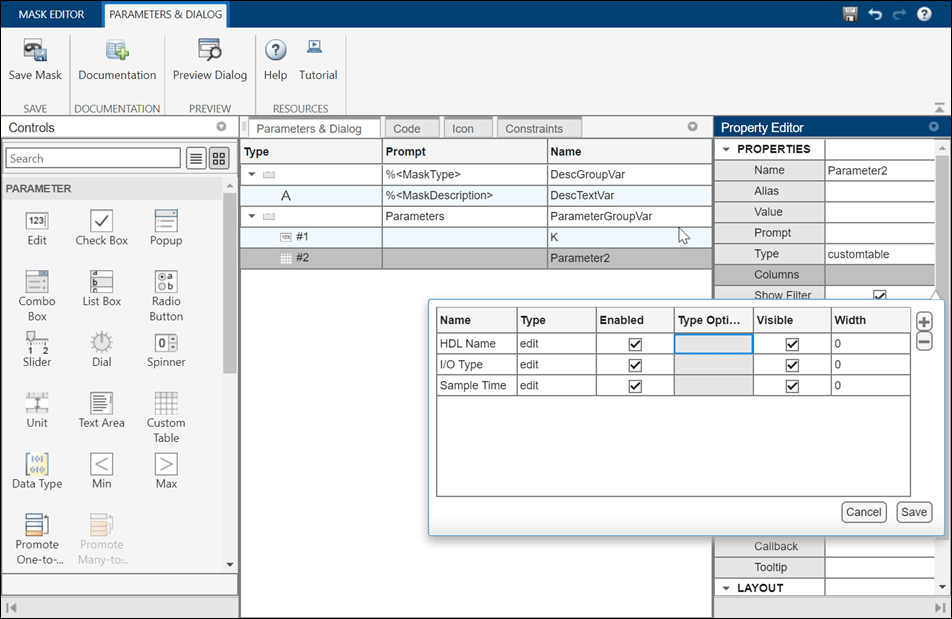This screenshot has width=952, height=619.
Task: Toggle Enabled checkbox for Sample Time
Action: [635, 386]
